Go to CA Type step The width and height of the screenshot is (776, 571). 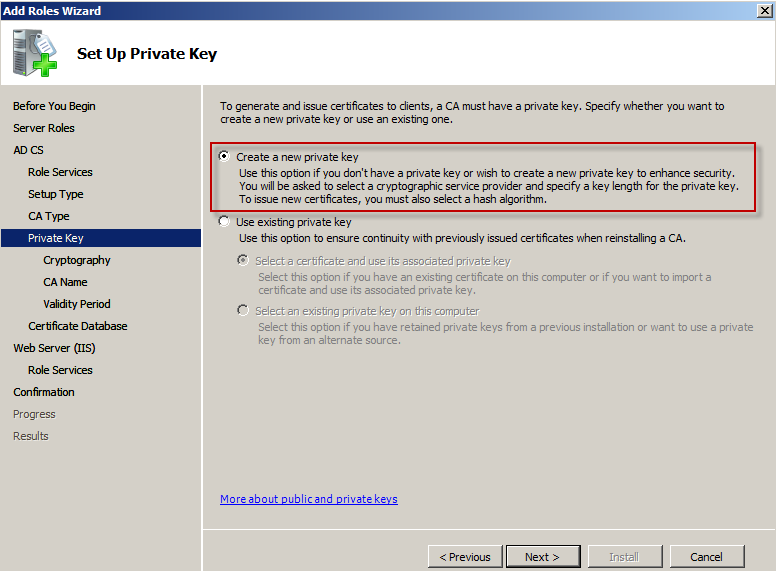click(49, 216)
